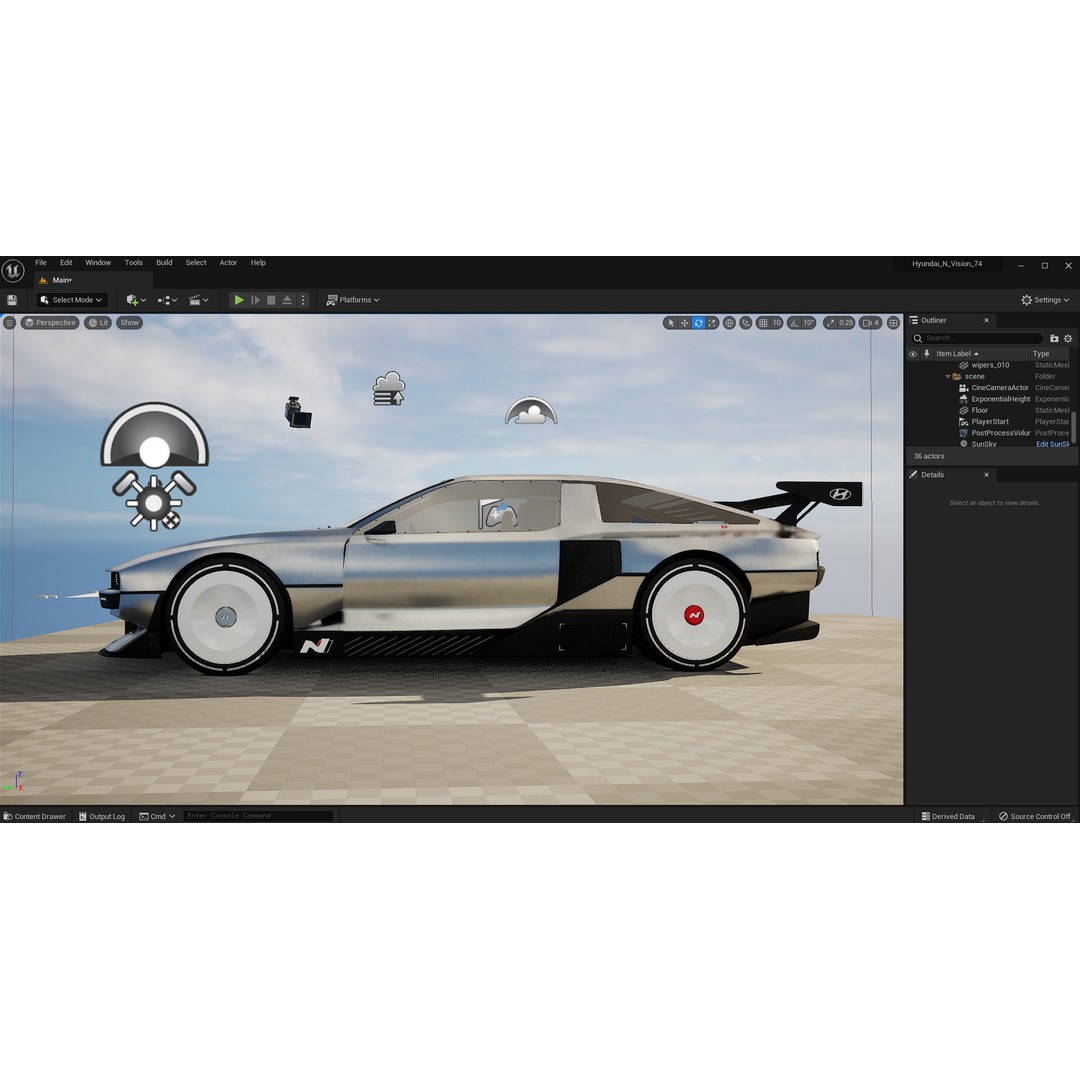Screen dimensions: 1080x1080
Task: Click the Outliner pin column header
Action: (926, 354)
